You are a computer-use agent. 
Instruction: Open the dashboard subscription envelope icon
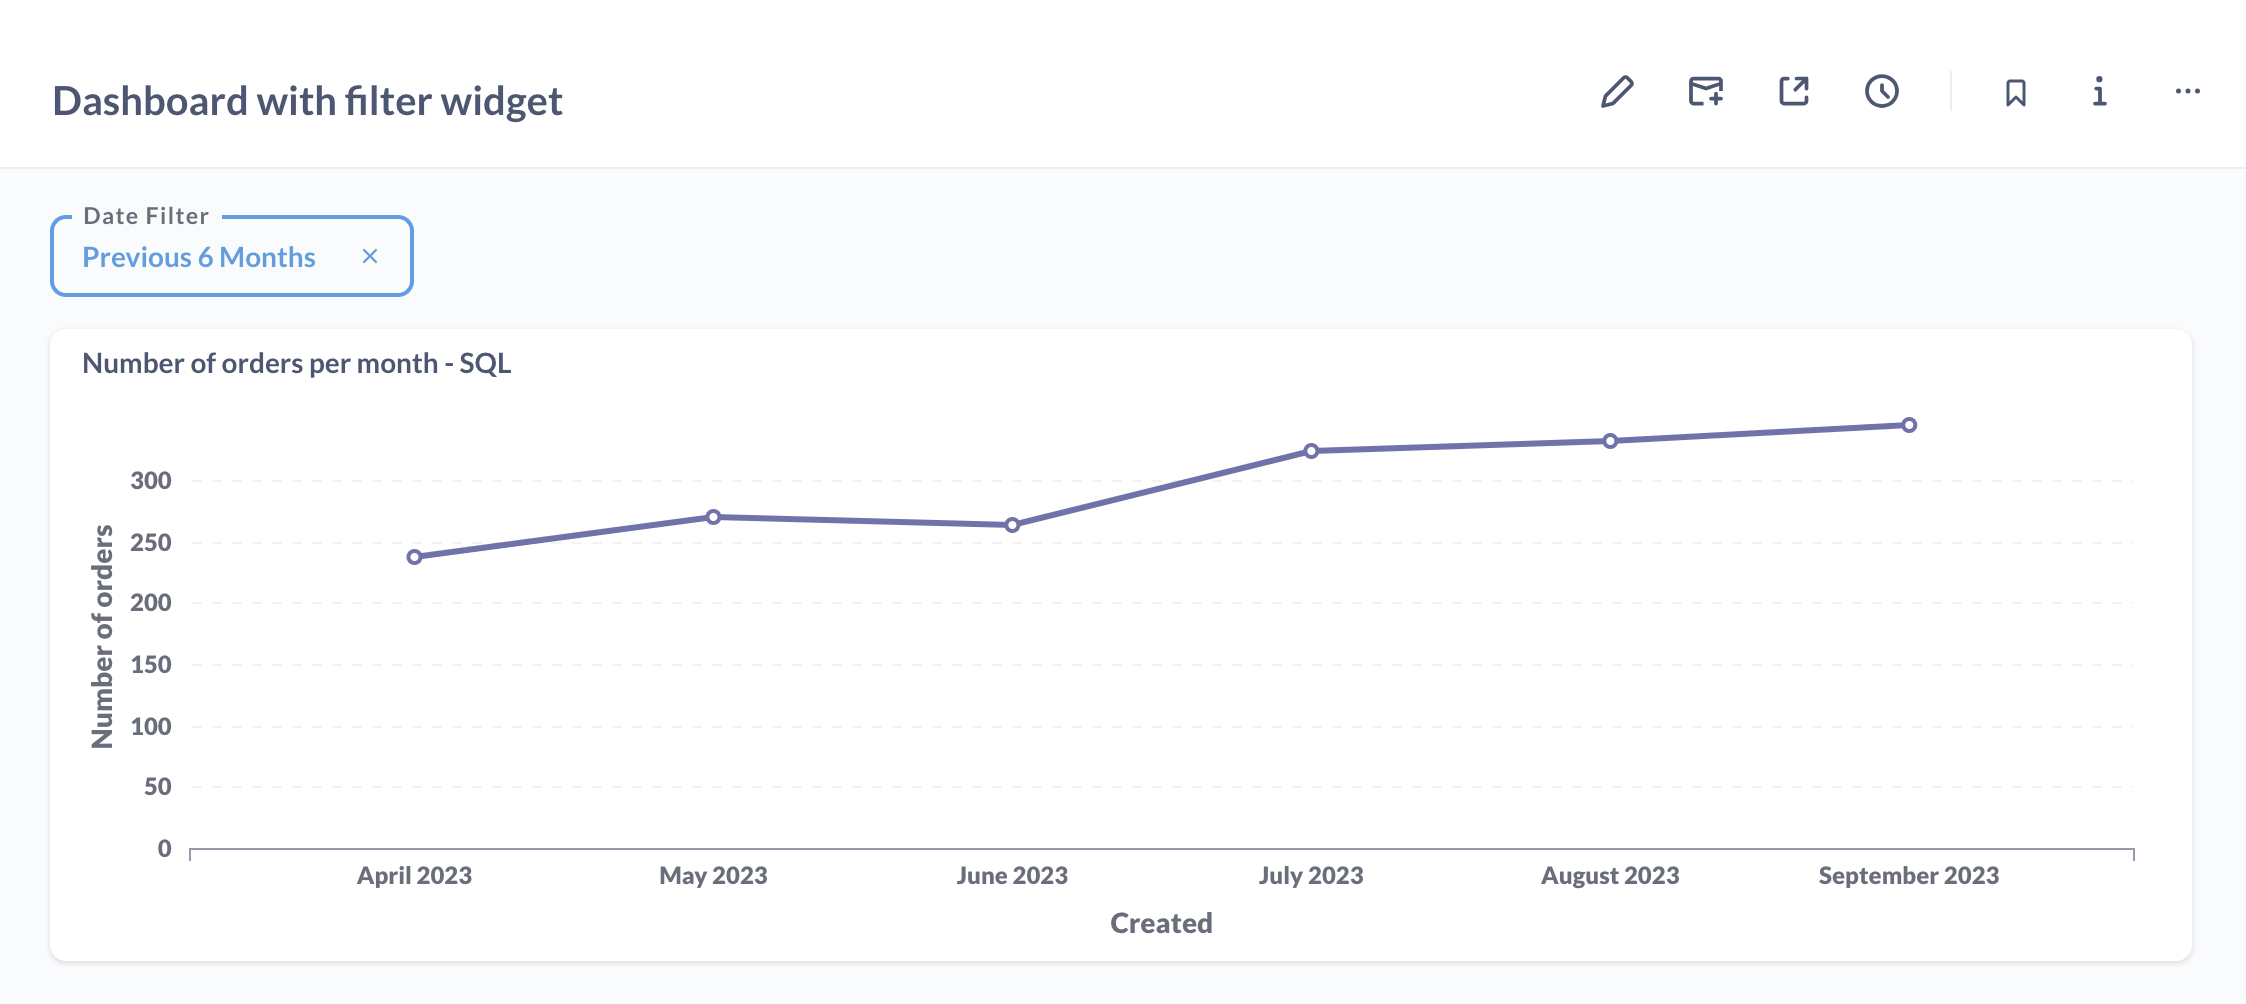pos(1705,92)
